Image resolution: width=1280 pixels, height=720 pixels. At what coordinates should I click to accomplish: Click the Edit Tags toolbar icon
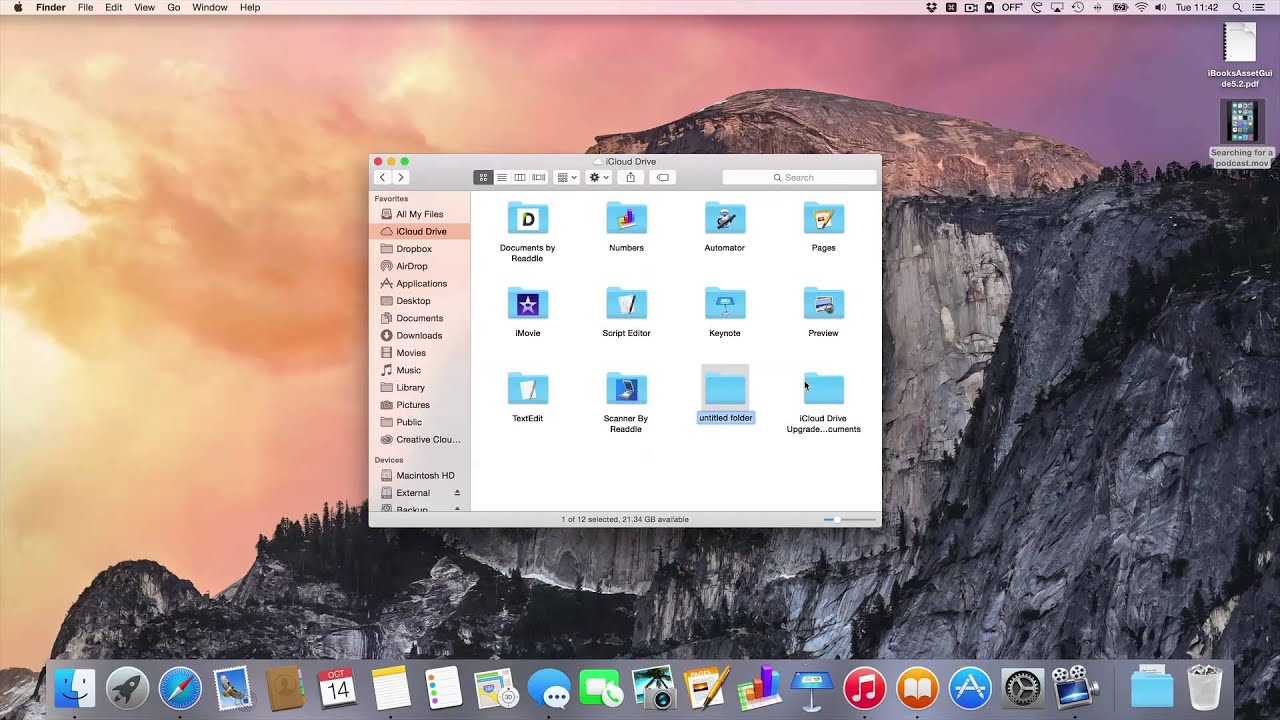[x=662, y=177]
